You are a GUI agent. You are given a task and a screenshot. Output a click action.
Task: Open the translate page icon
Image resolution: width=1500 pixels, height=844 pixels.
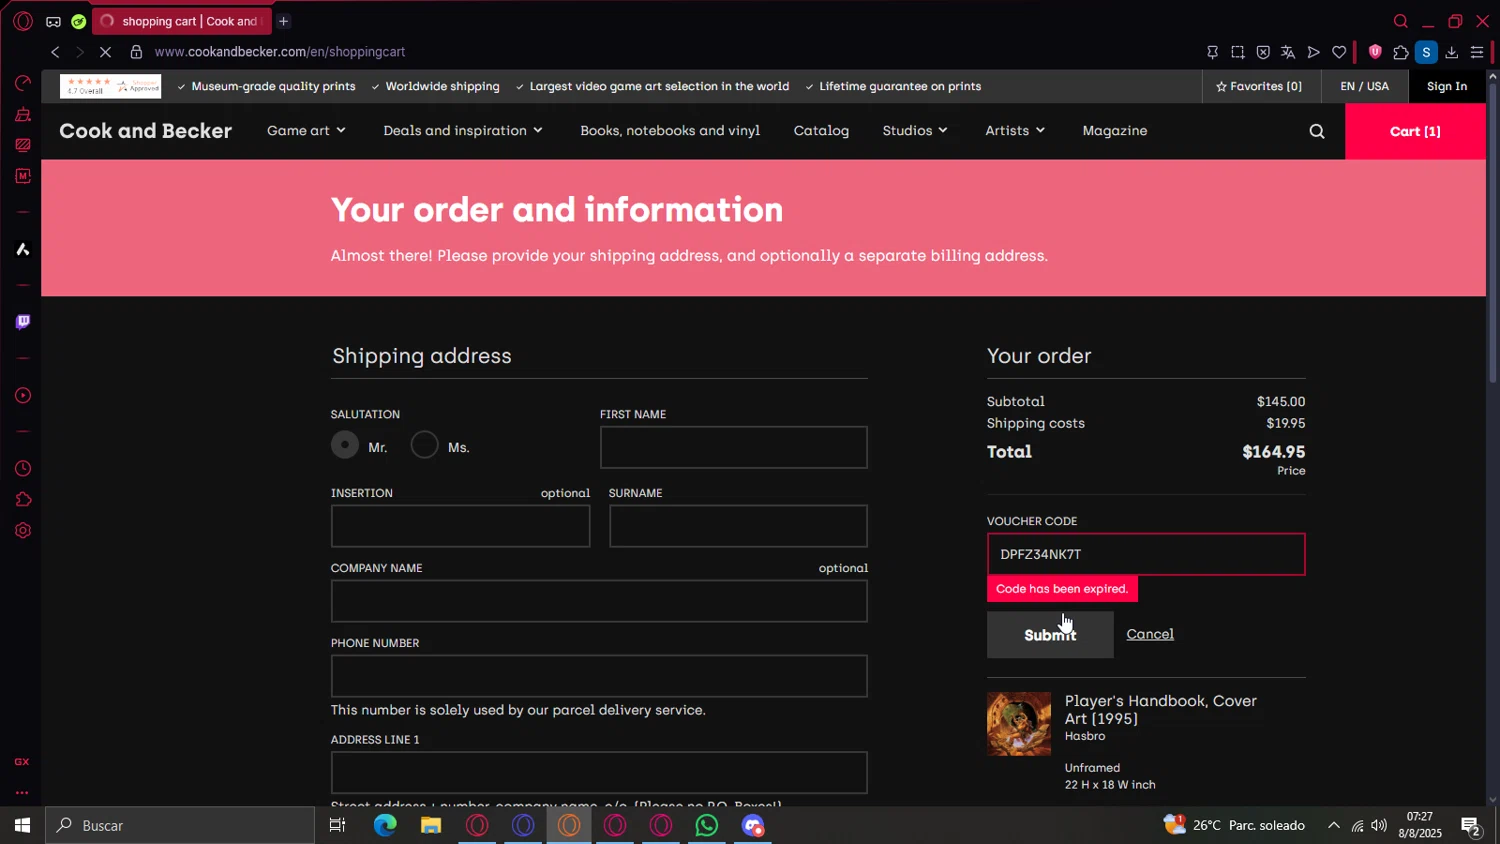pyautogui.click(x=1288, y=52)
